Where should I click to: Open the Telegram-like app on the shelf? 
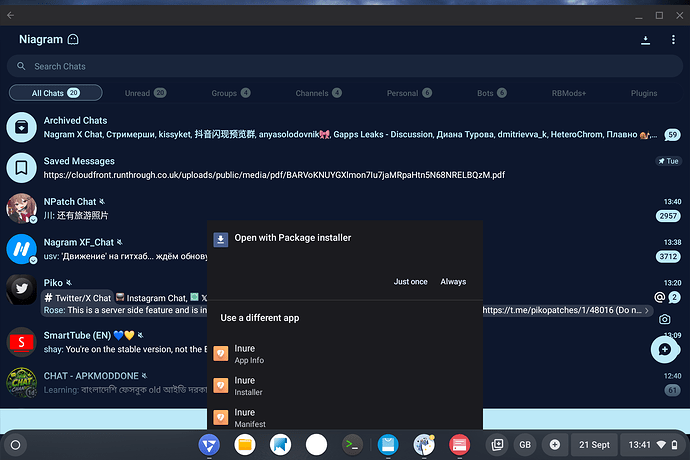pyautogui.click(x=209, y=445)
